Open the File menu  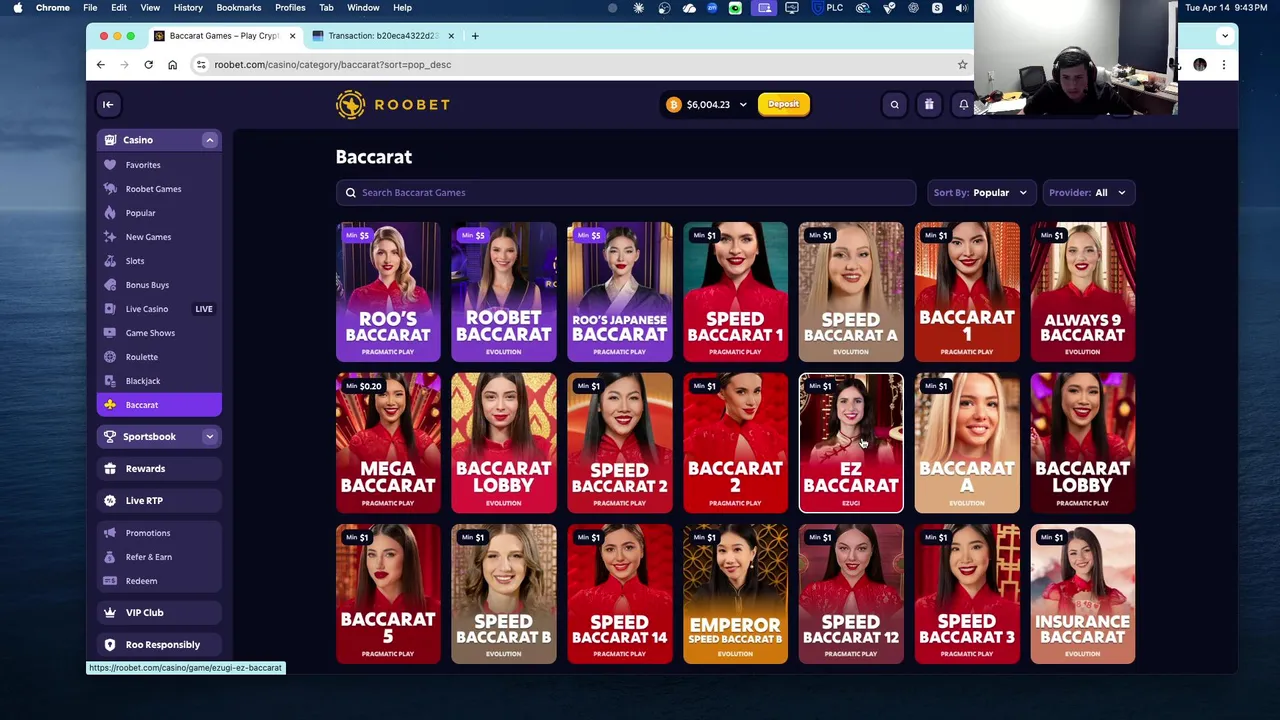tap(90, 8)
